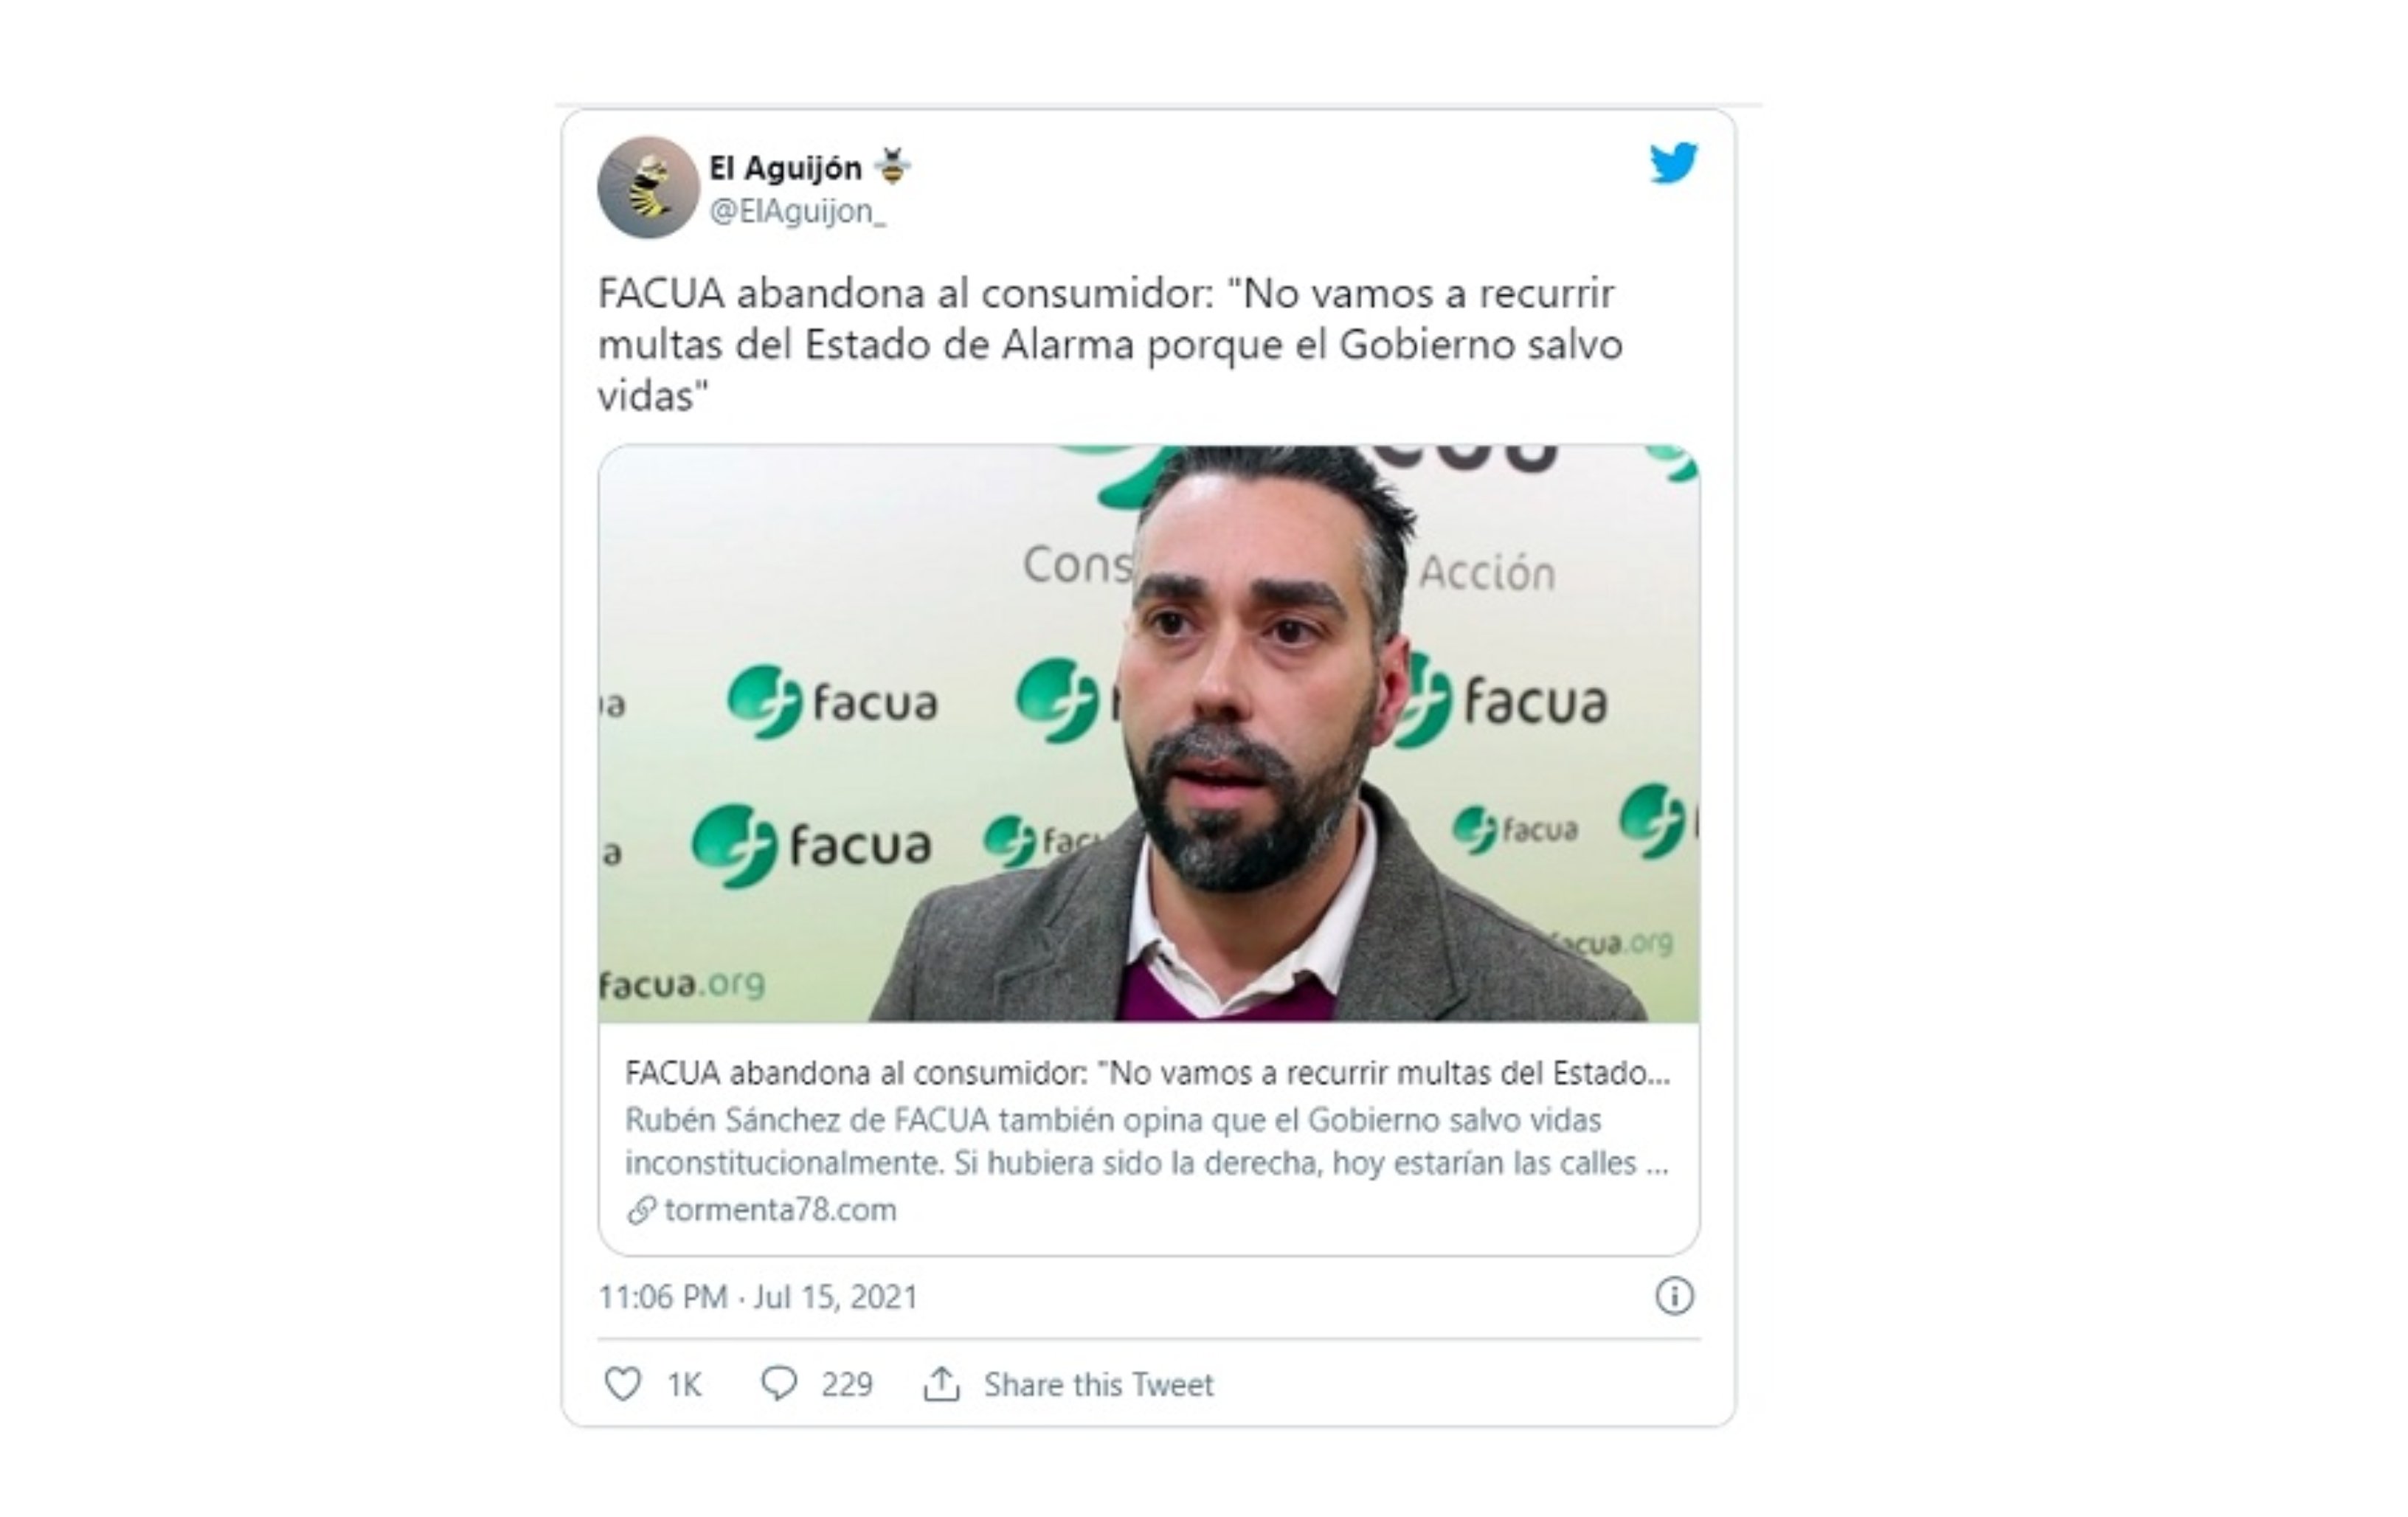This screenshot has width=2408, height=1517.
Task: Visit the @ElAguijon_ handle
Action: (797, 211)
